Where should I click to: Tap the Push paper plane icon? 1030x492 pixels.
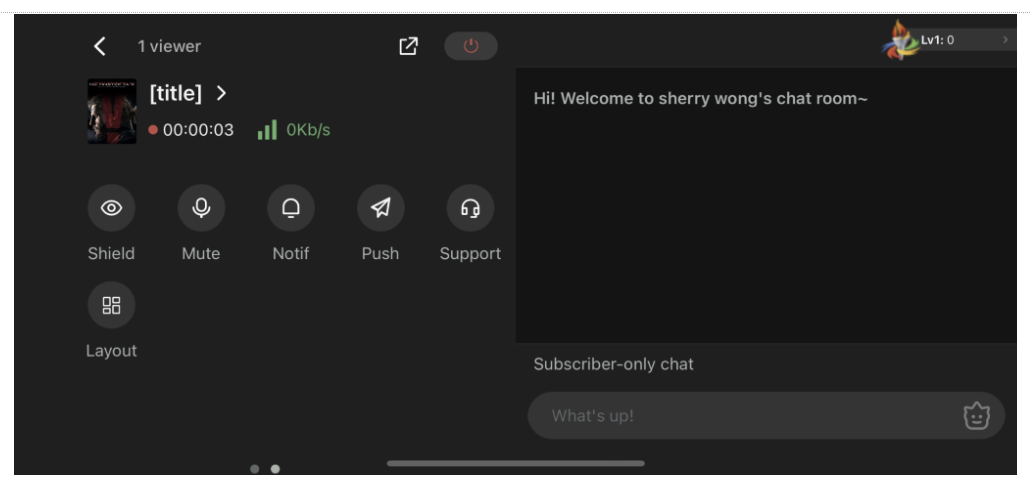(380, 208)
